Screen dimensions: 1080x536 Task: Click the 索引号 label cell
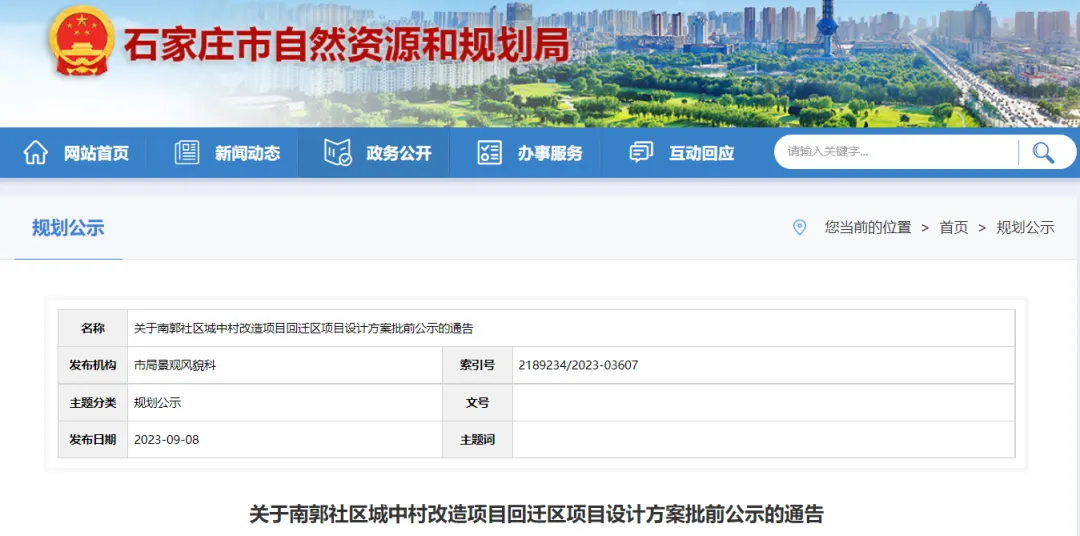477,365
